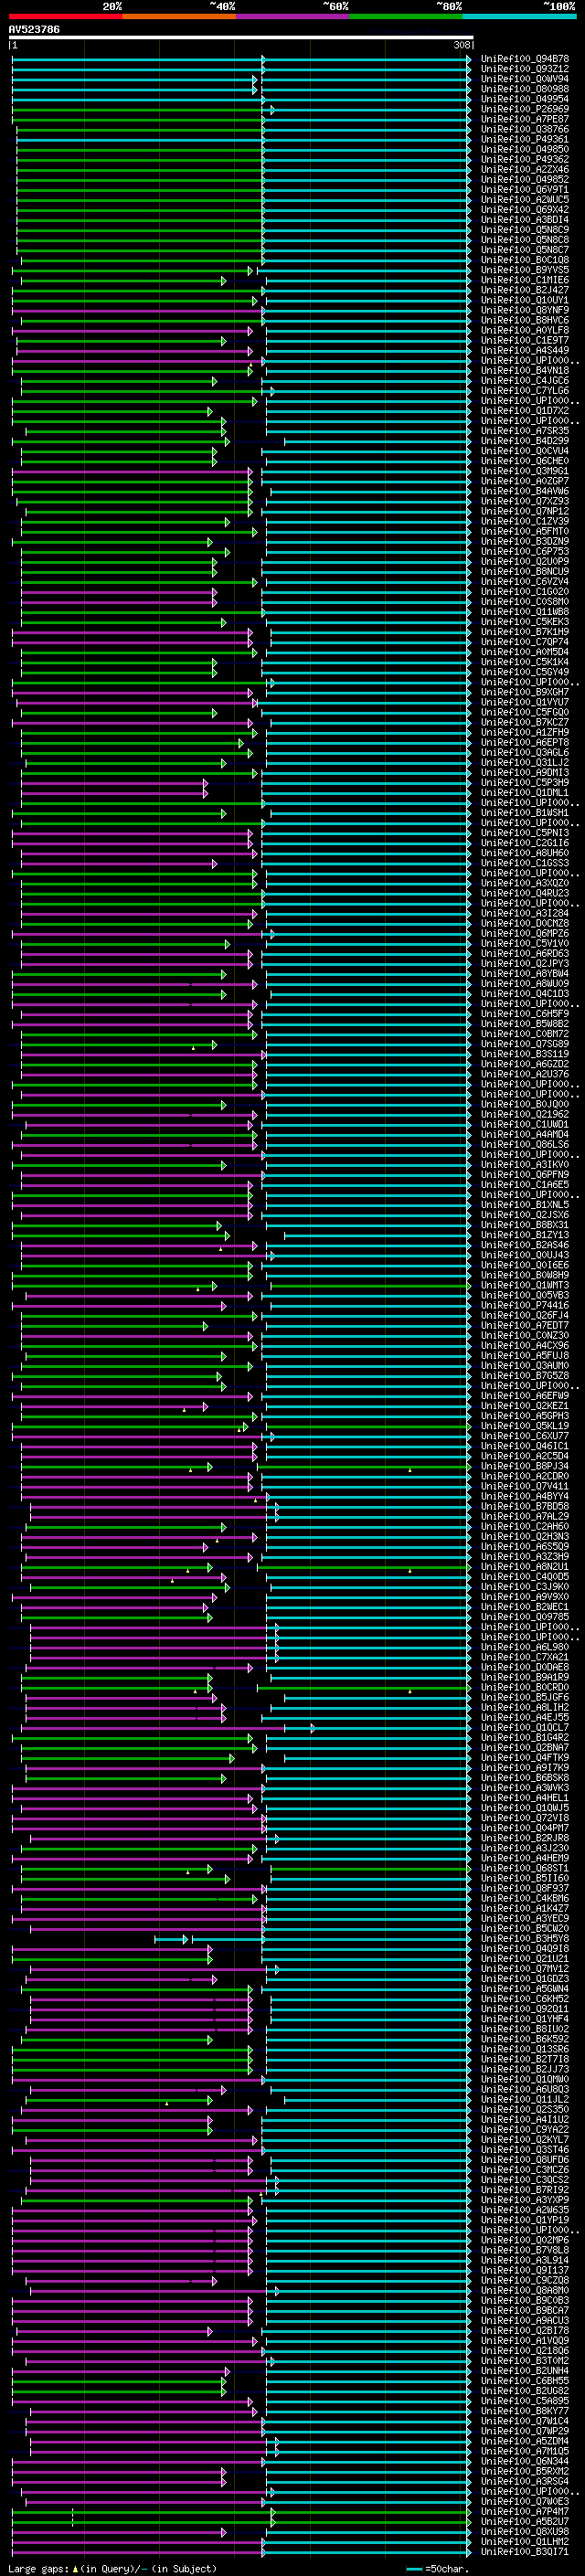Screen dimensions: 585x2576
Task: Click hit UniRef100_C4Q0D5
Action: tap(525, 1576)
